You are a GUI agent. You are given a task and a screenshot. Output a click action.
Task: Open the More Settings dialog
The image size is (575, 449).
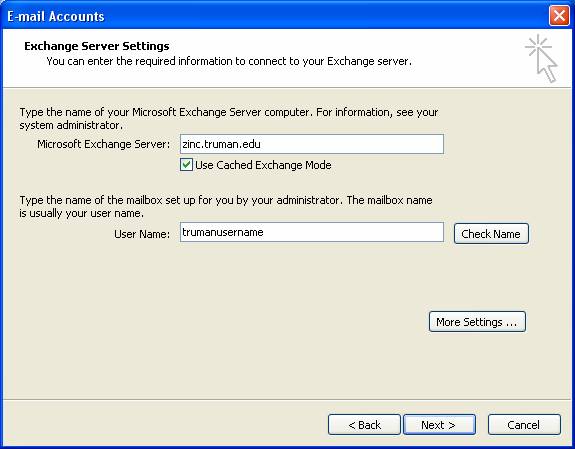477,322
